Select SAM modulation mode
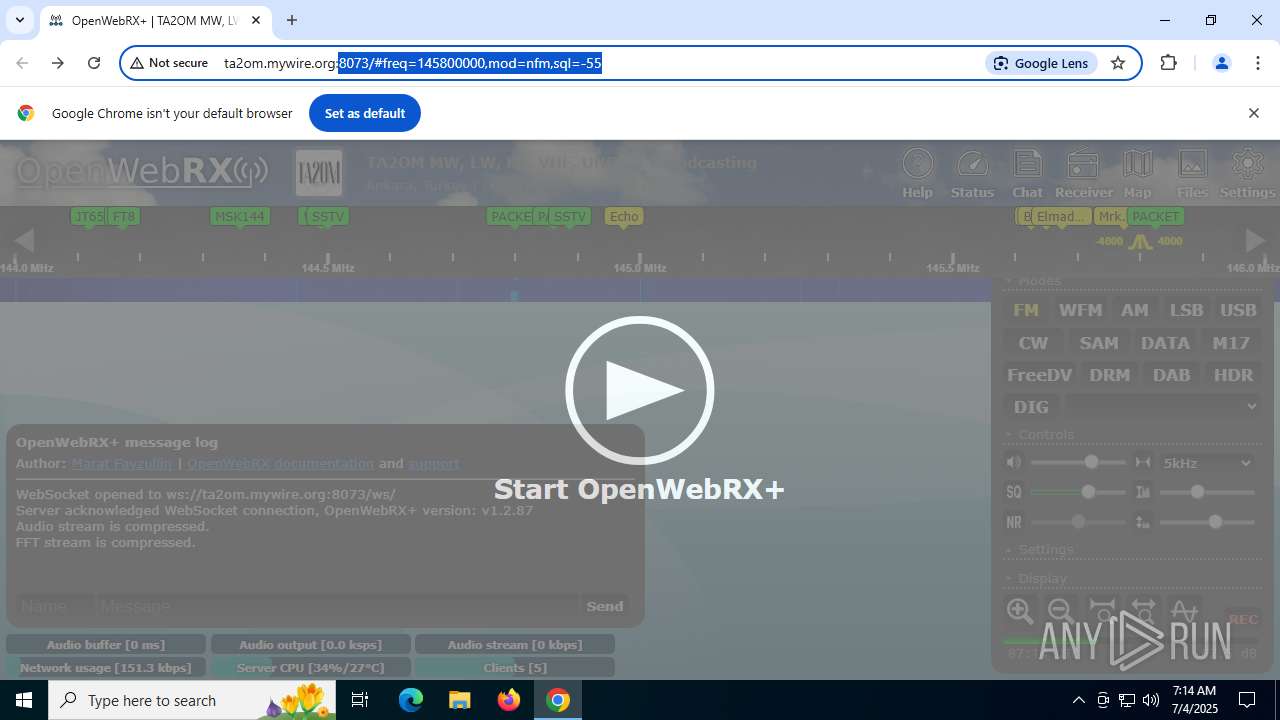 coord(1099,343)
